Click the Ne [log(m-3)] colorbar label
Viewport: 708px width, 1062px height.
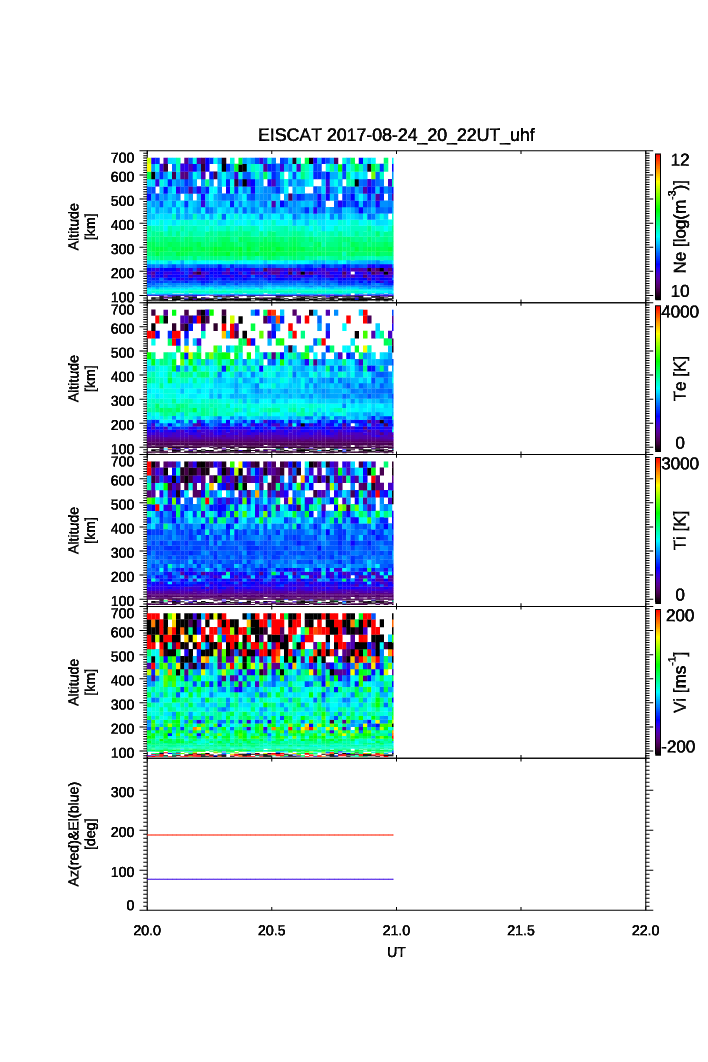click(x=681, y=227)
